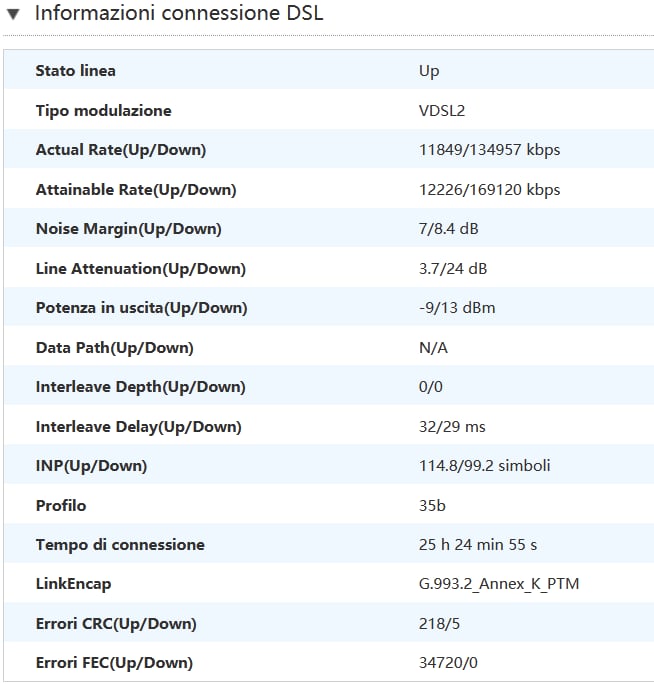Select the Stato linea row label

(75, 71)
